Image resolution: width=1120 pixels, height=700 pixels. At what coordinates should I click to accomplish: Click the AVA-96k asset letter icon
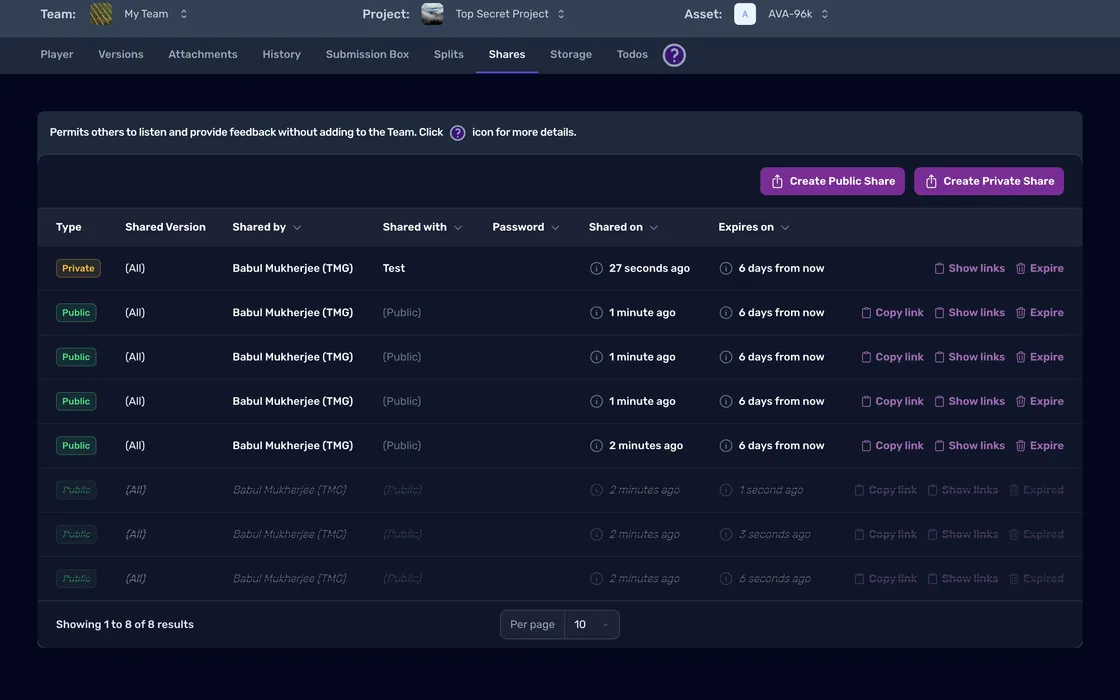(x=744, y=14)
